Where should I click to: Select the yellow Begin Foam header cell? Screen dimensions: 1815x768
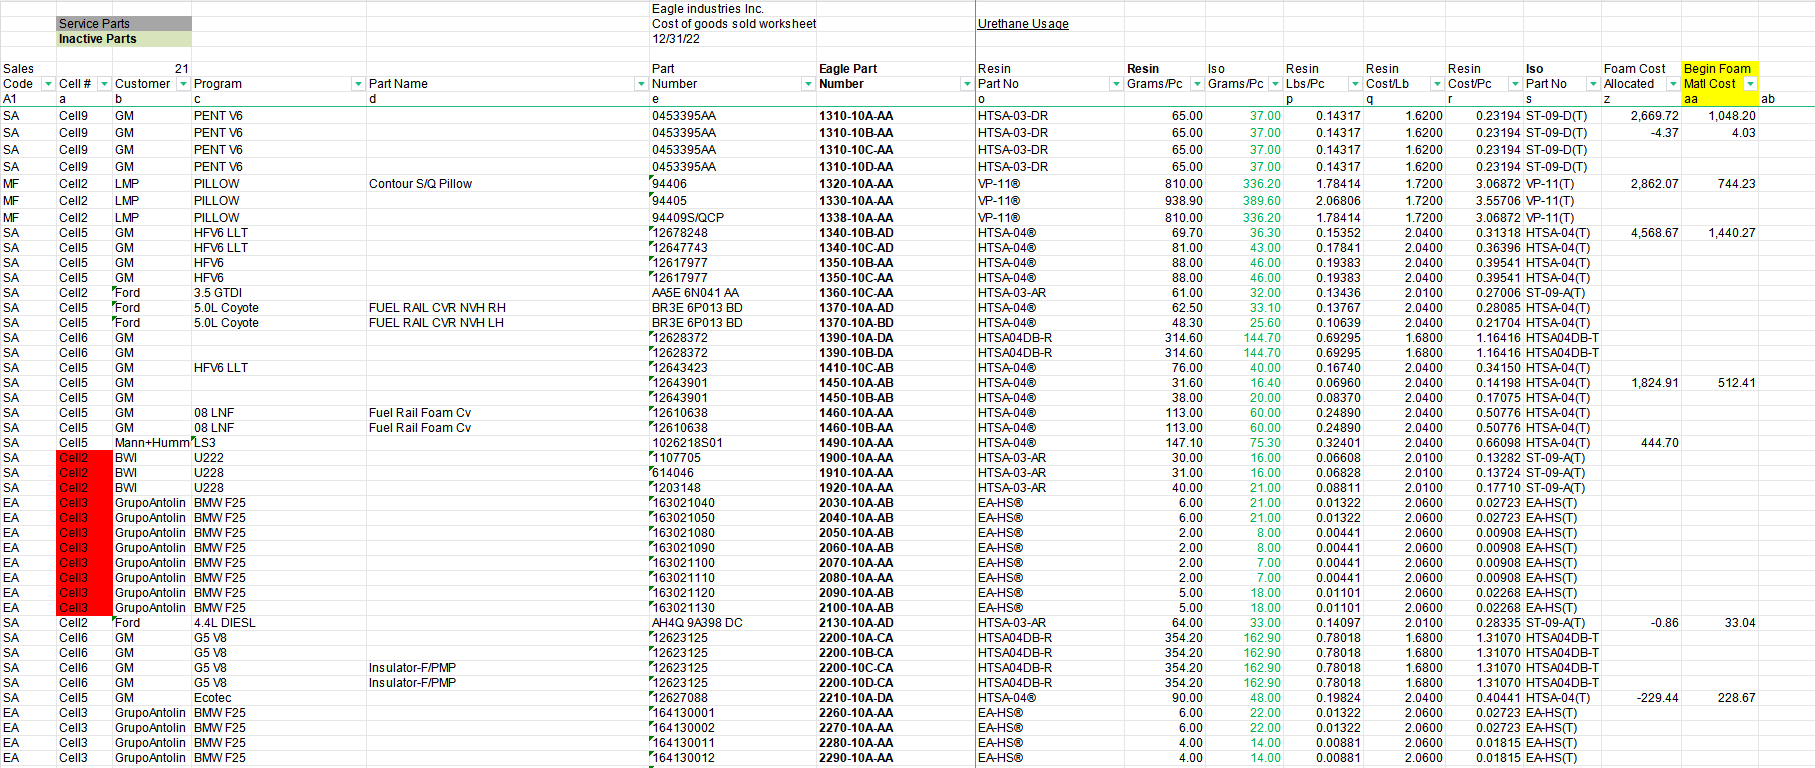click(x=1719, y=69)
